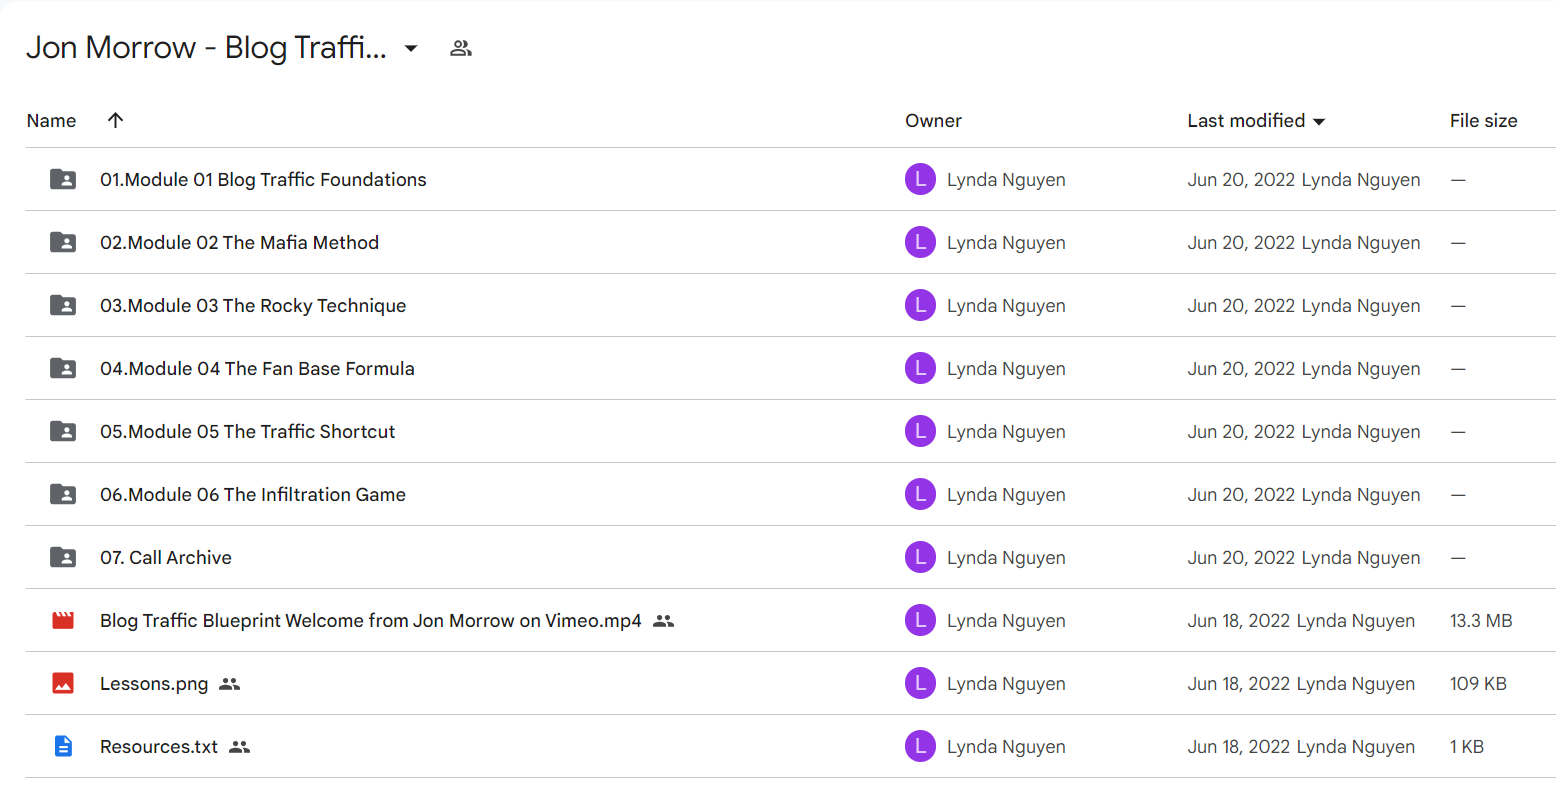This screenshot has height=792, width=1556.
Task: Click the shared people icon beside folder title
Action: [x=460, y=48]
